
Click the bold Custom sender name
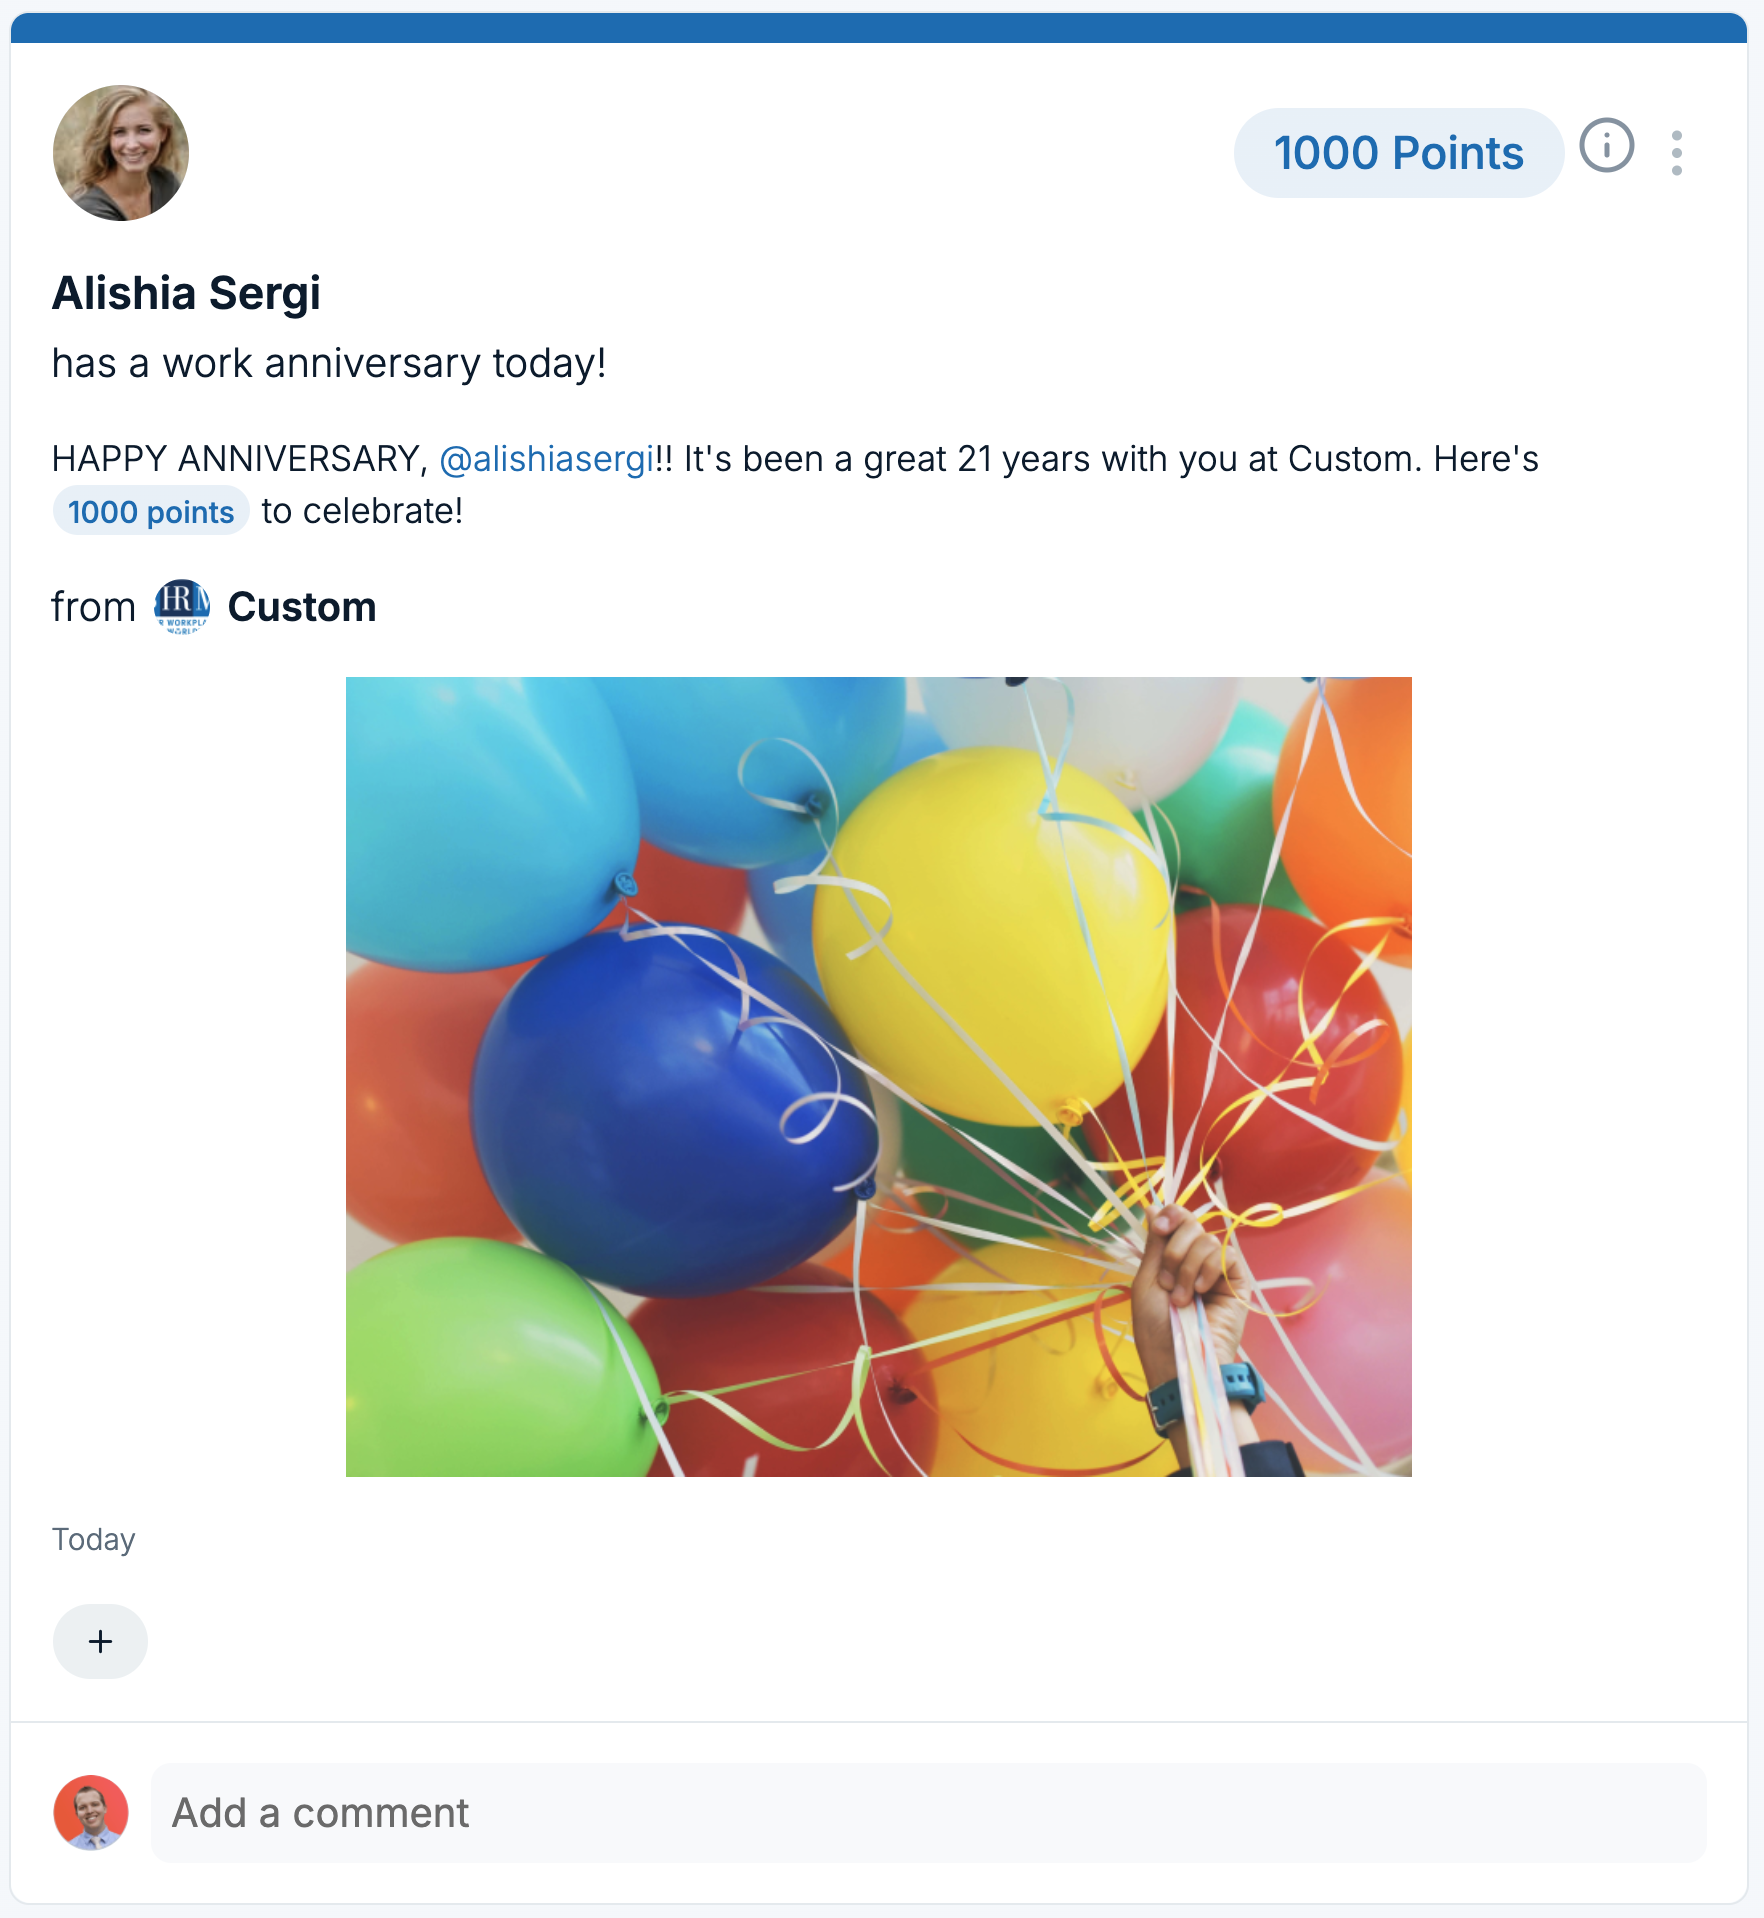coord(302,607)
